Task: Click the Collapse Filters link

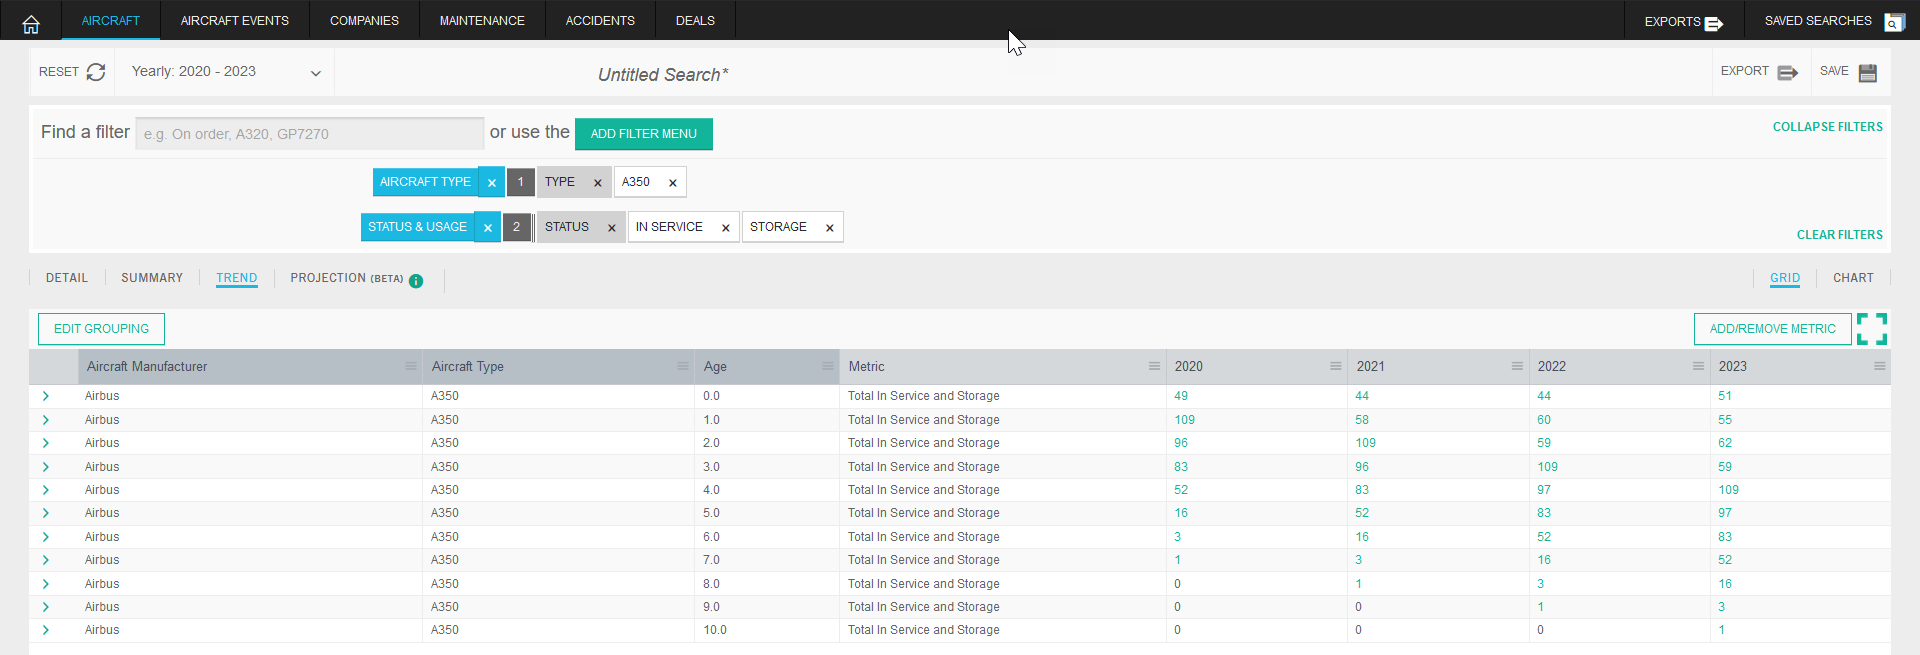Action: (1828, 127)
